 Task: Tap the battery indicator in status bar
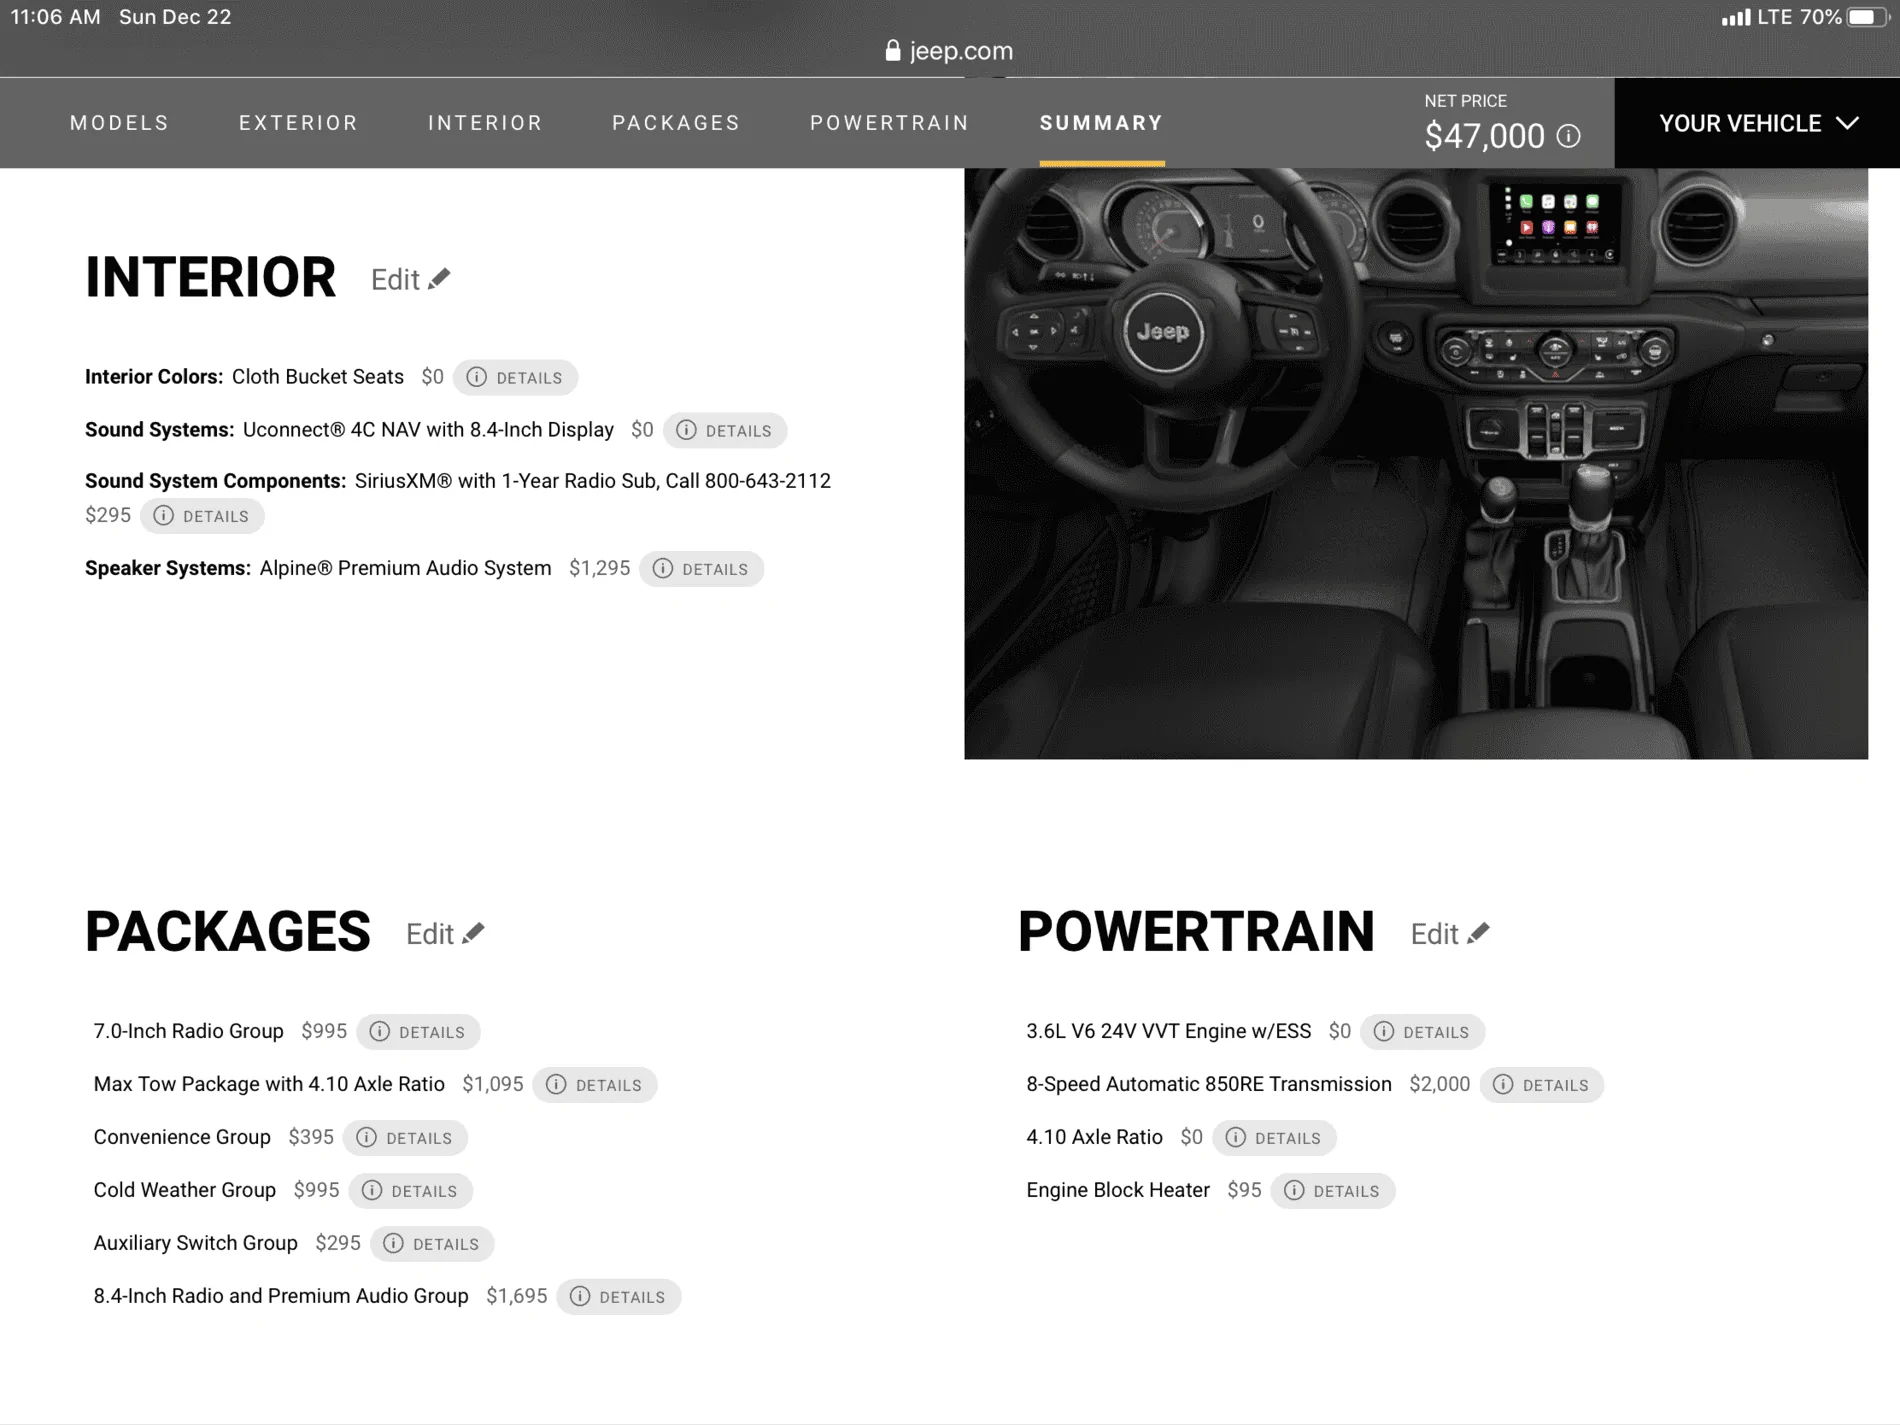click(1868, 17)
